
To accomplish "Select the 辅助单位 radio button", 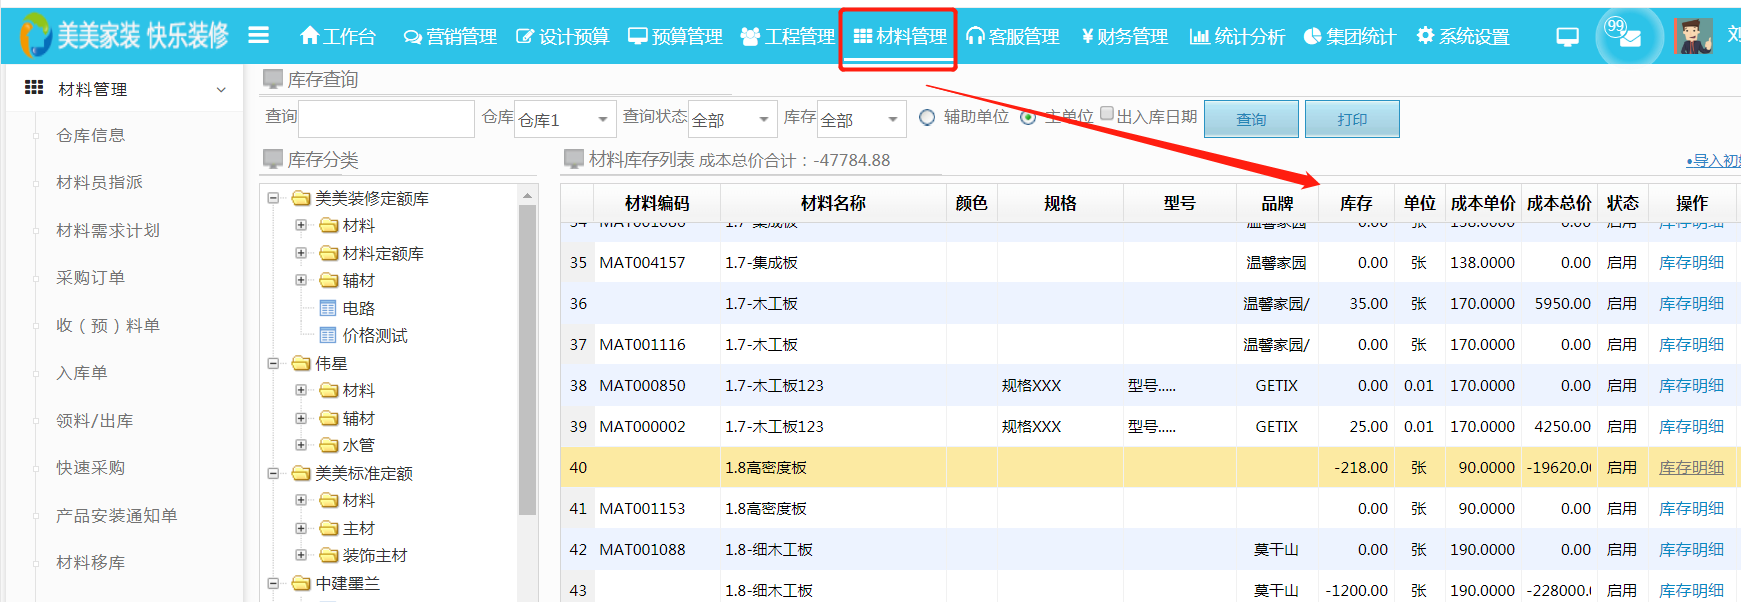I will coord(927,118).
